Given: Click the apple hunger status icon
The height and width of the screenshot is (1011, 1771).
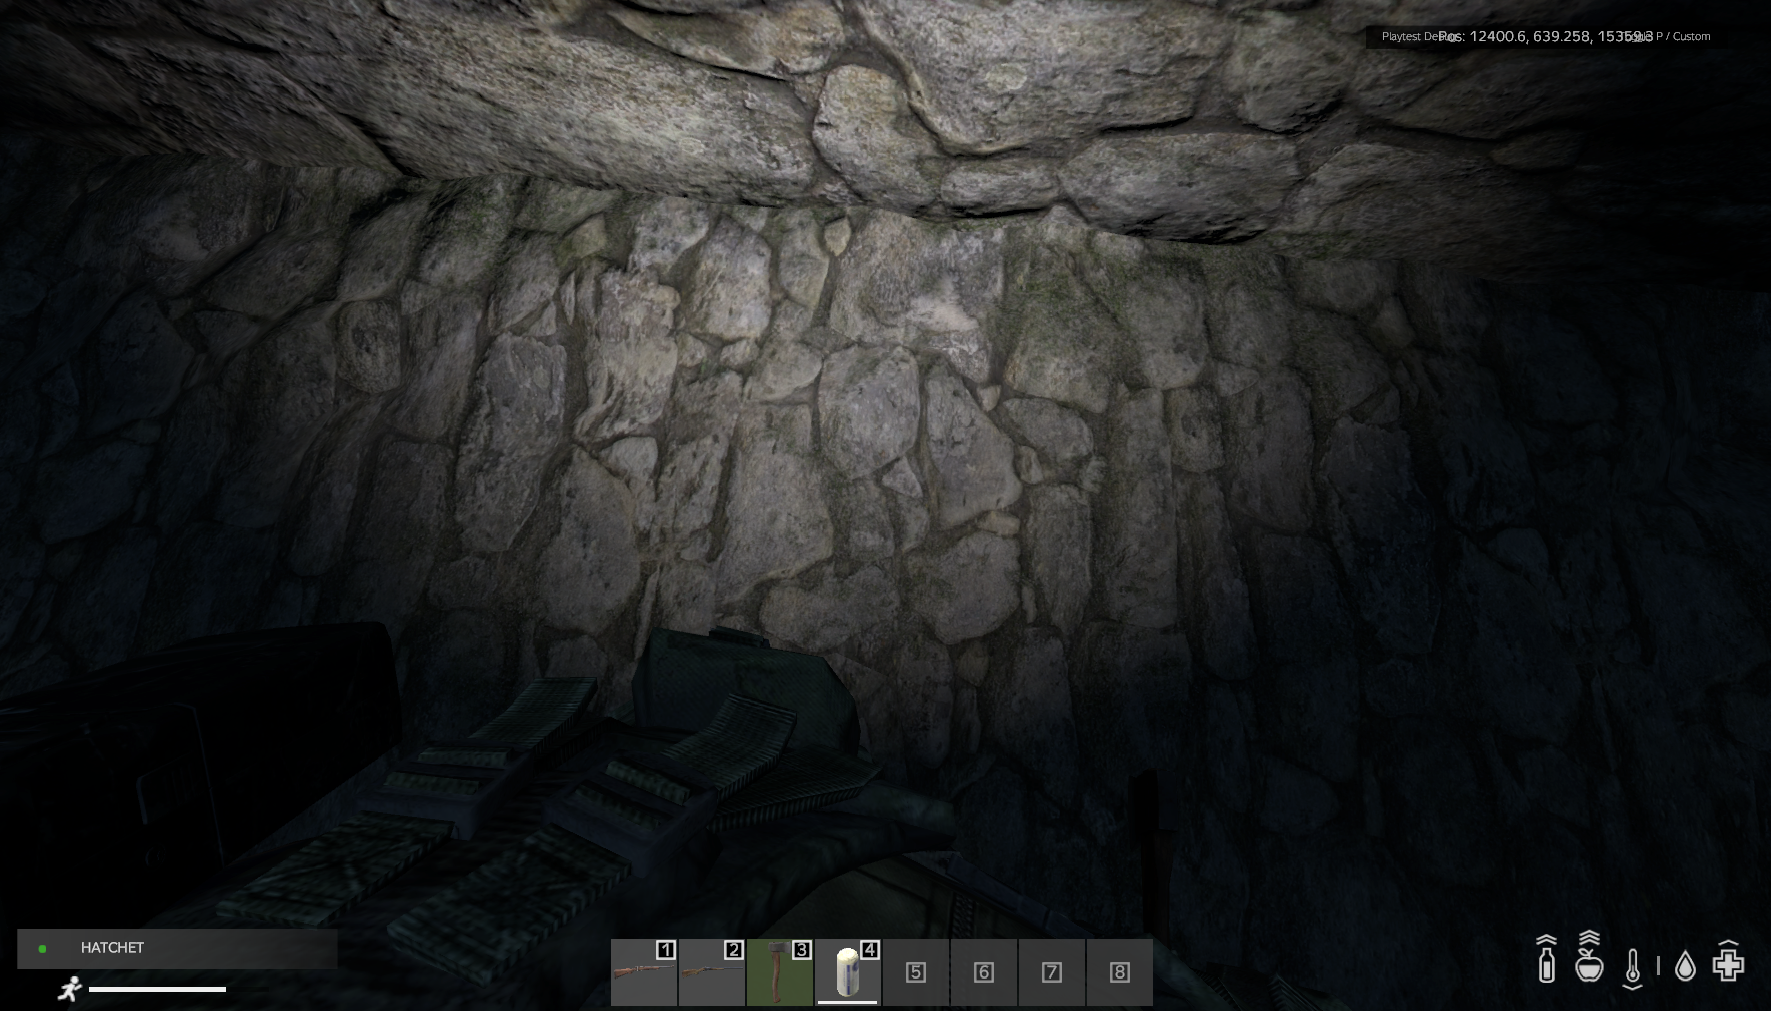Looking at the screenshot, I should tap(1589, 968).
